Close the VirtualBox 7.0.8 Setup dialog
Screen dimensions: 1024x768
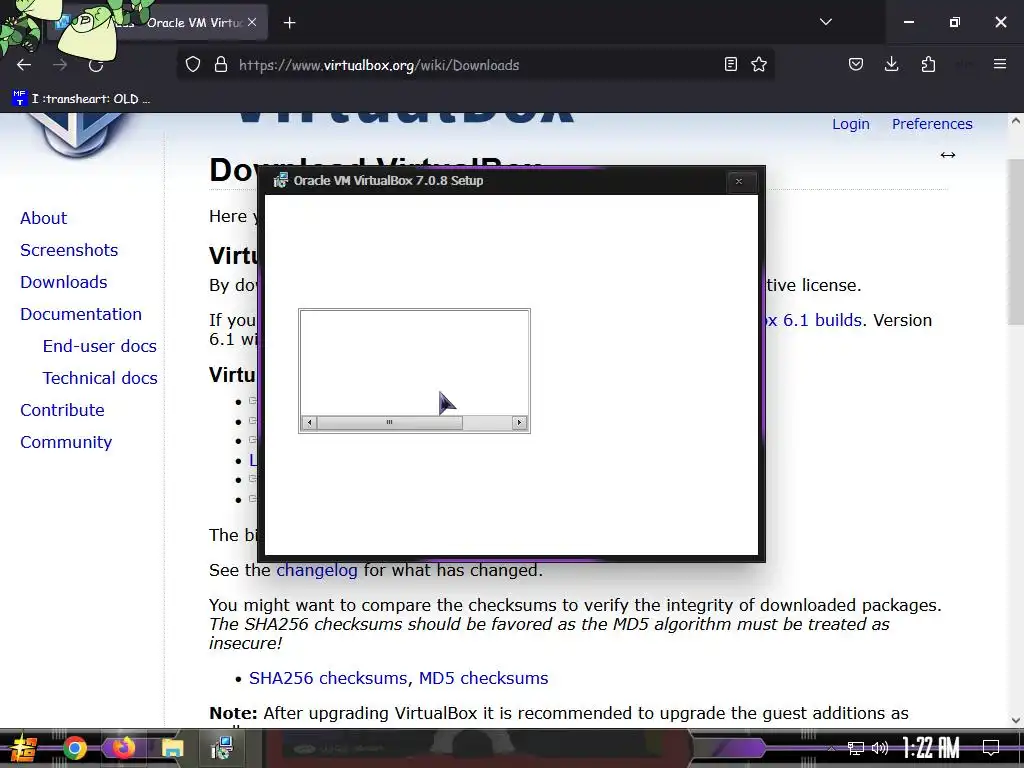pyautogui.click(x=739, y=181)
